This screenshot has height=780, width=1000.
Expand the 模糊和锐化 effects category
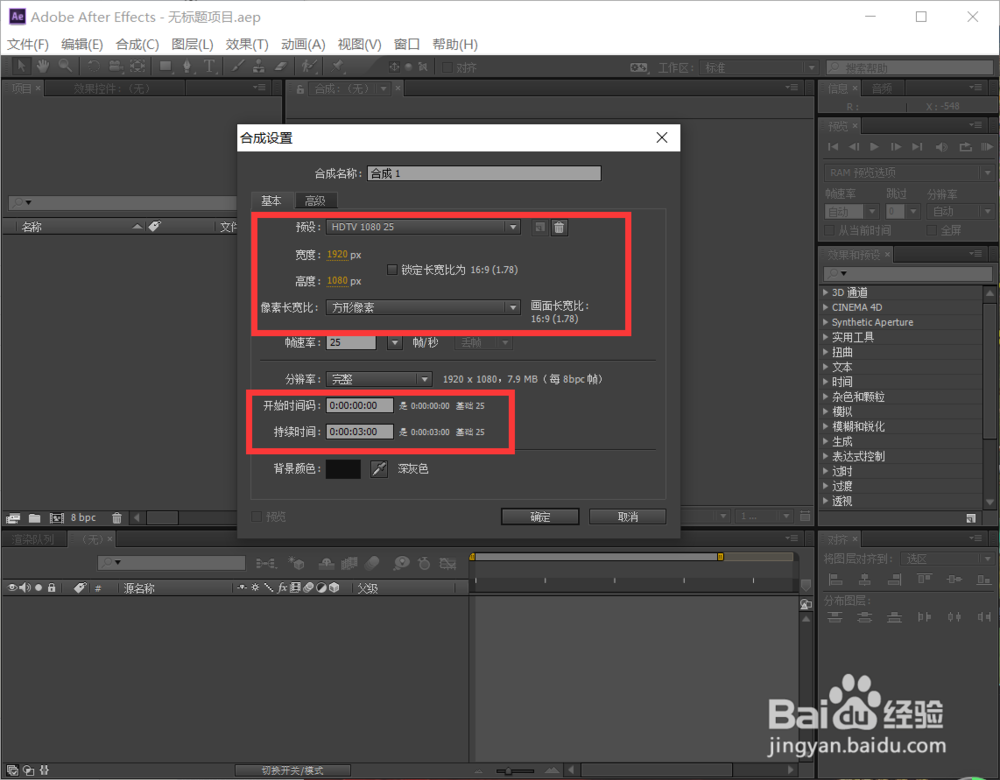pyautogui.click(x=825, y=426)
